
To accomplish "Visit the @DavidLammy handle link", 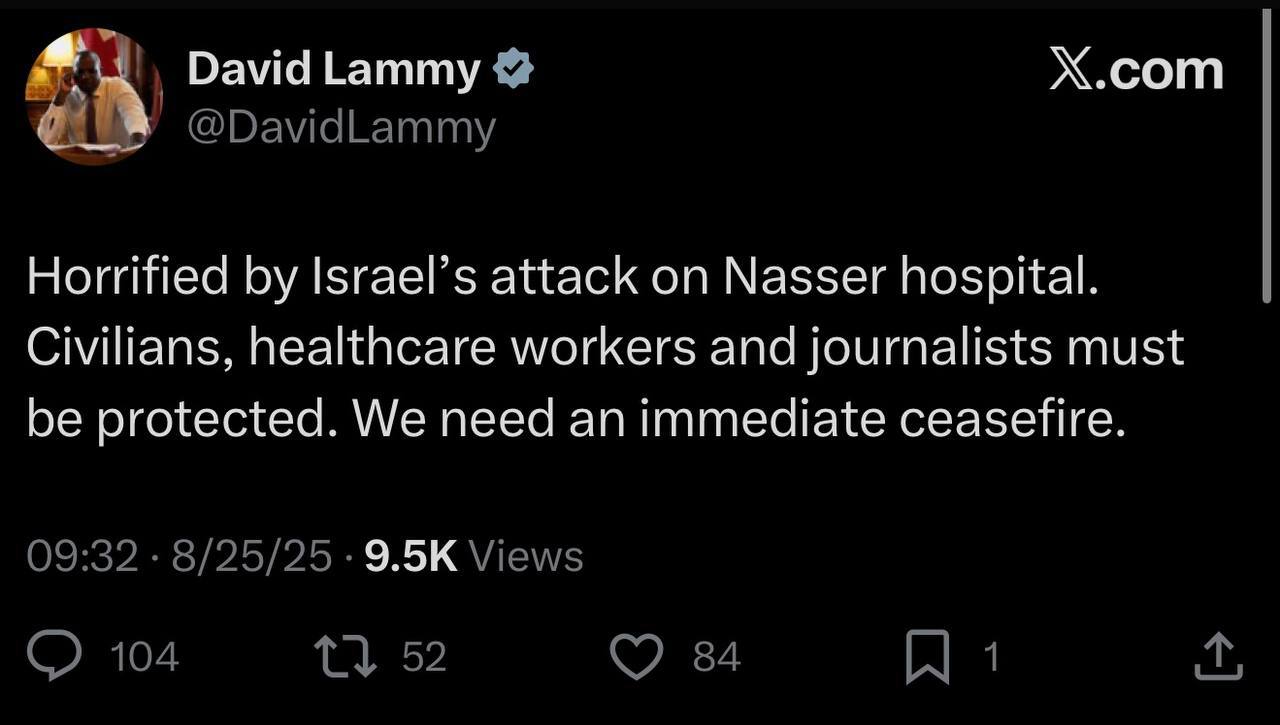I will 341,128.
